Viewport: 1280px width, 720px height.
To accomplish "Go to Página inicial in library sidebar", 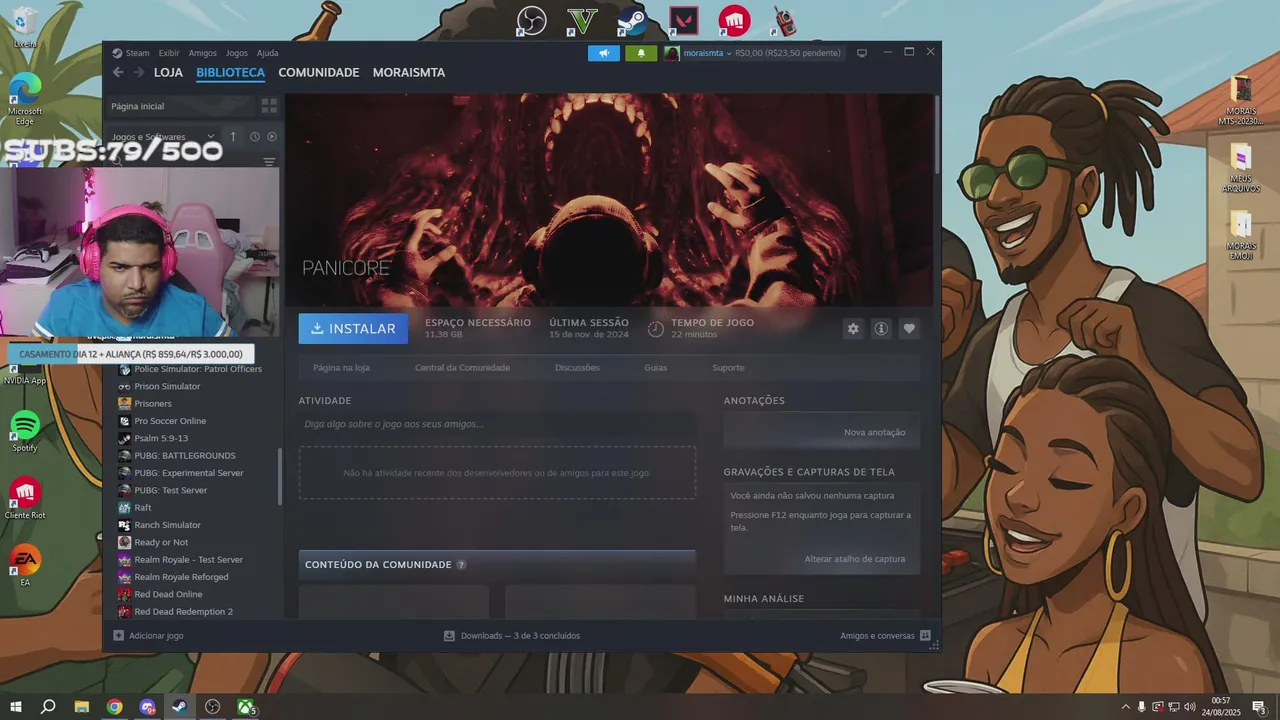I will pyautogui.click(x=138, y=106).
